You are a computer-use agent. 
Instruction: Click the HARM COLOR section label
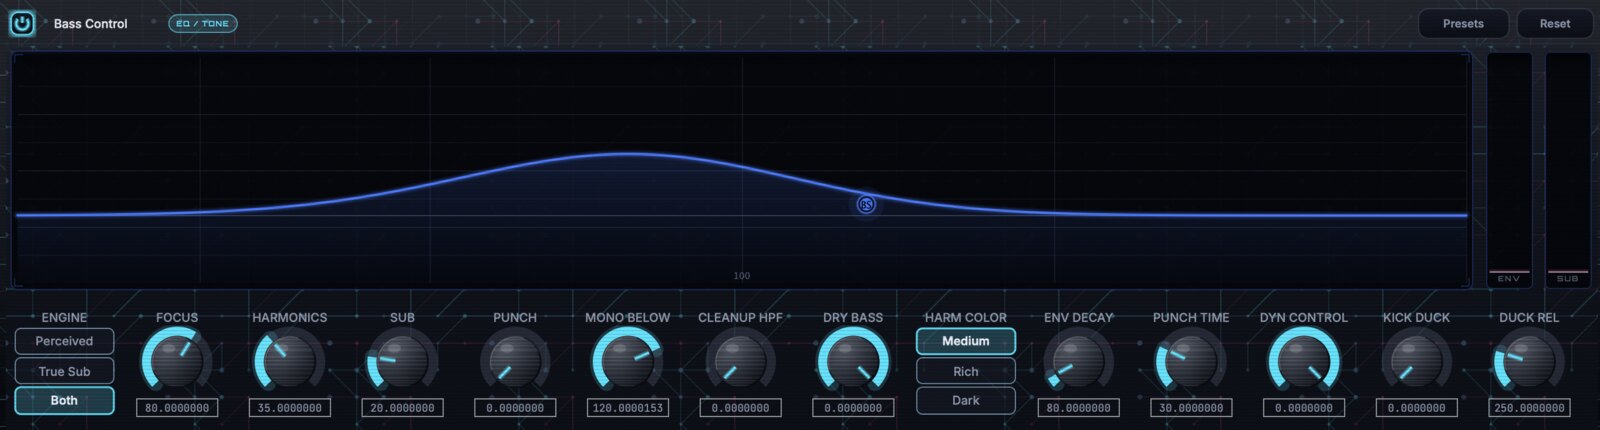point(966,317)
